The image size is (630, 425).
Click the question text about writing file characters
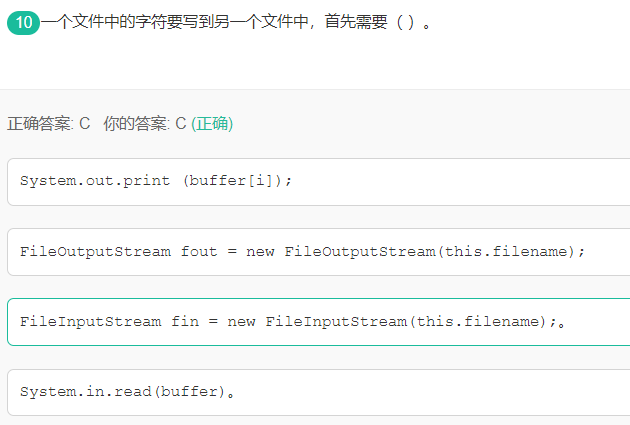(x=235, y=22)
